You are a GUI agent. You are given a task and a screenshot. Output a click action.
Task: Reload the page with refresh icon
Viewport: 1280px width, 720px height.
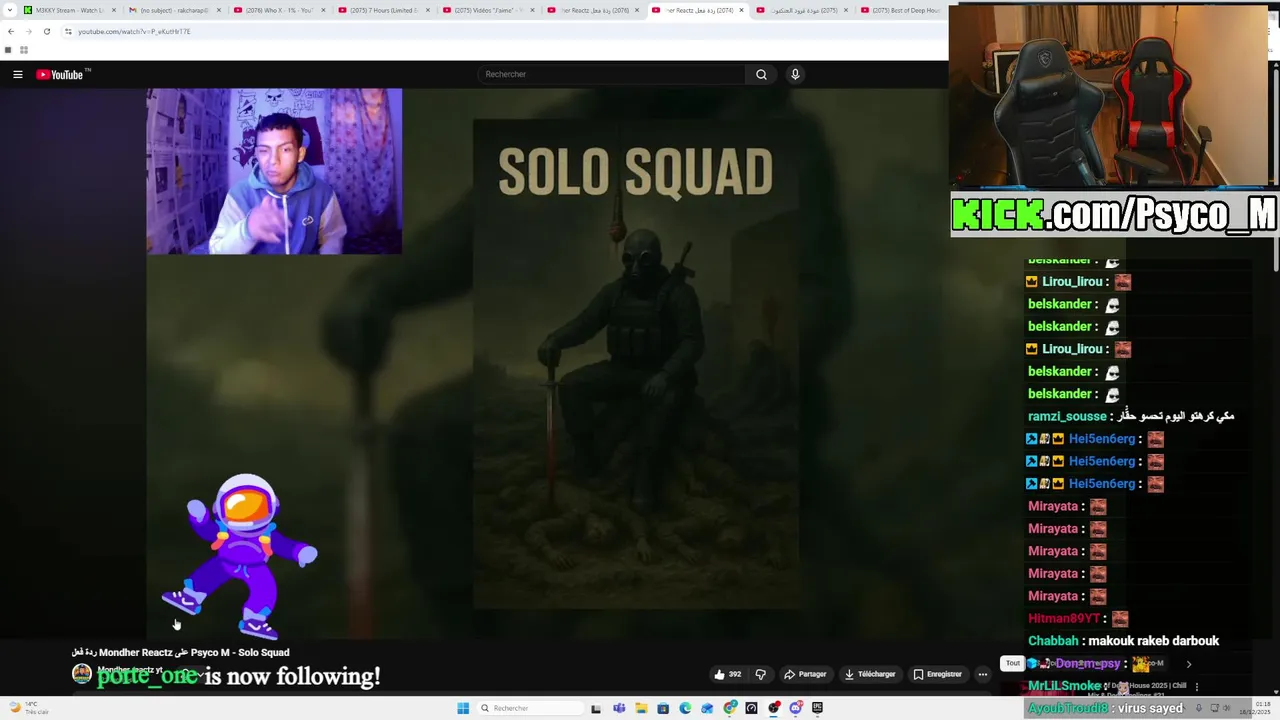(46, 31)
